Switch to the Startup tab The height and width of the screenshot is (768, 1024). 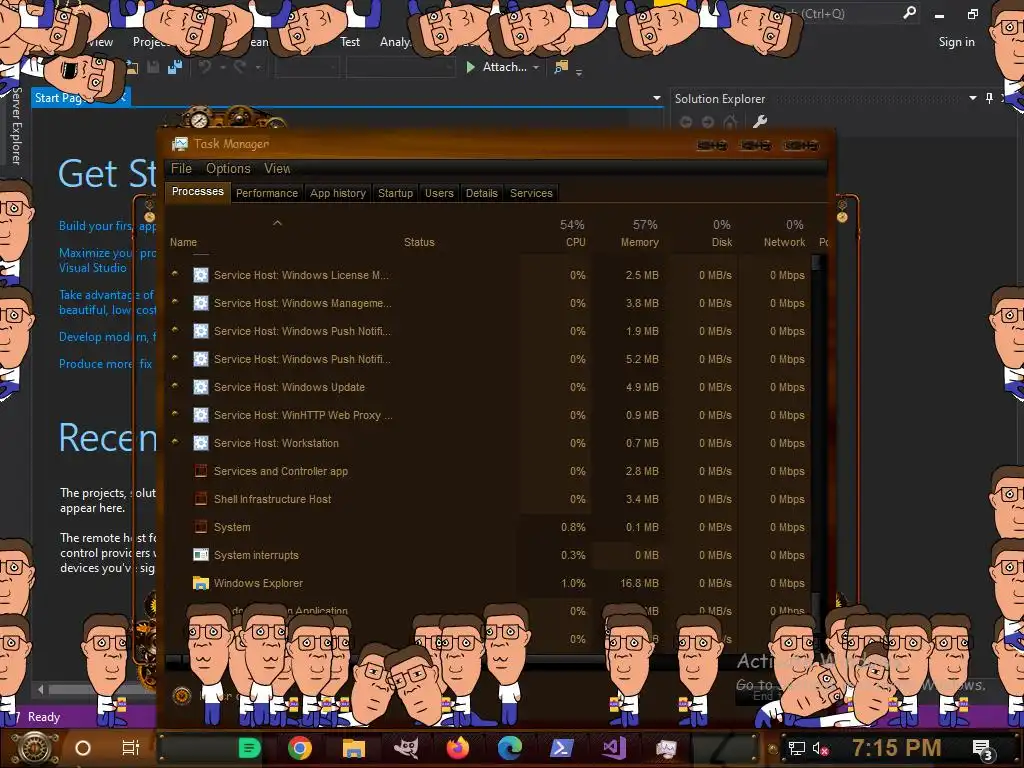coord(395,193)
